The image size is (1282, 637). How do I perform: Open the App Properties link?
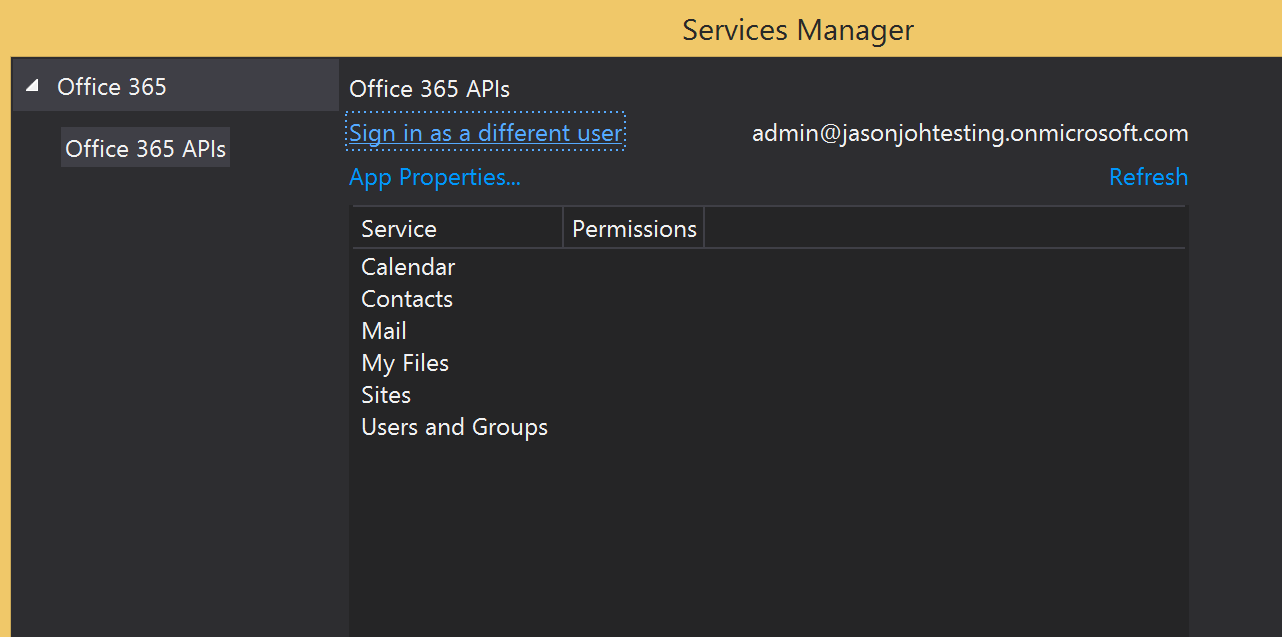[434, 177]
